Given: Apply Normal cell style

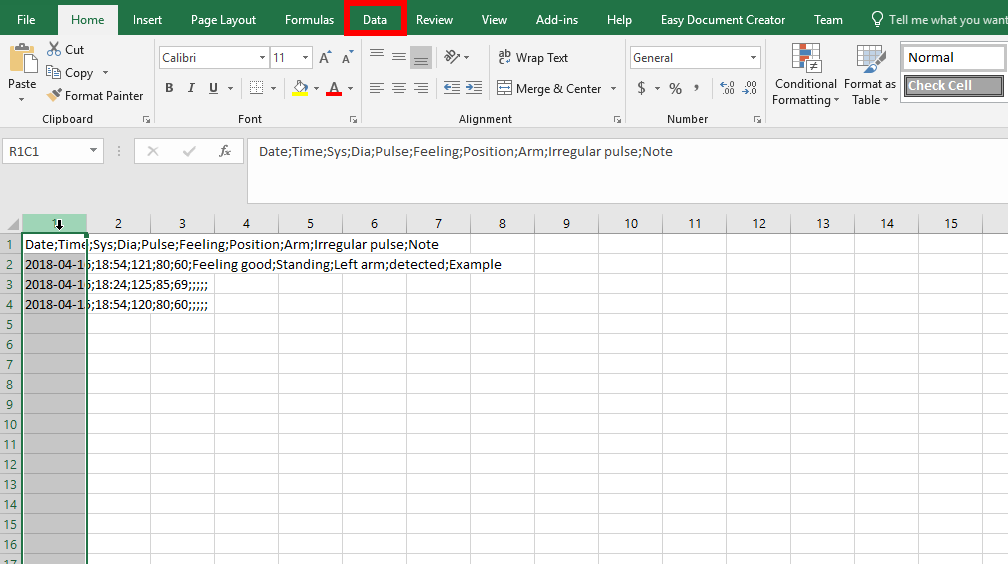Looking at the screenshot, I should pos(953,57).
